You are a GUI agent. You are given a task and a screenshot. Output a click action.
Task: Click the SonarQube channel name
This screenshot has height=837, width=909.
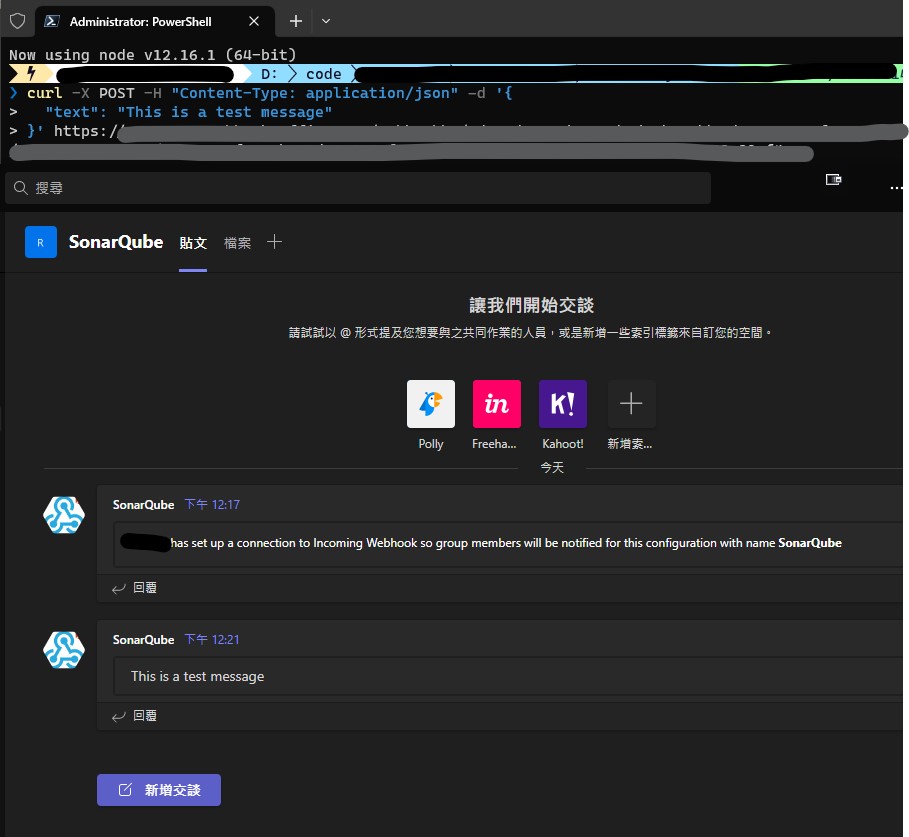(x=116, y=242)
